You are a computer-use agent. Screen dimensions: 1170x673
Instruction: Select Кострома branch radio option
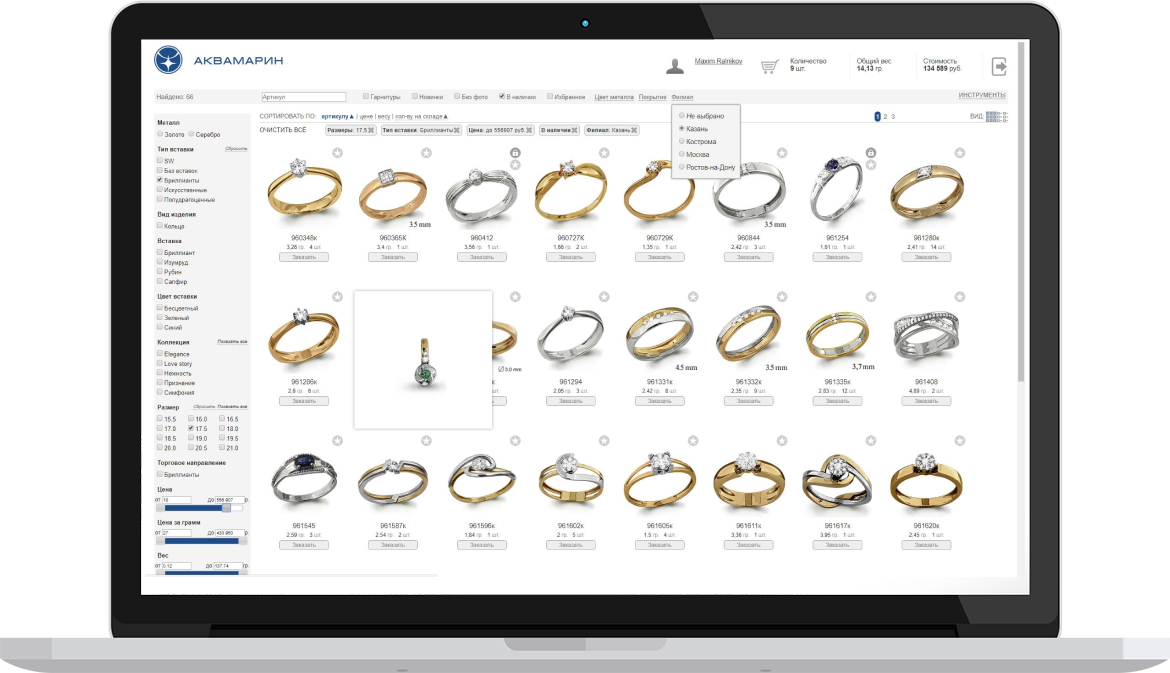point(682,141)
